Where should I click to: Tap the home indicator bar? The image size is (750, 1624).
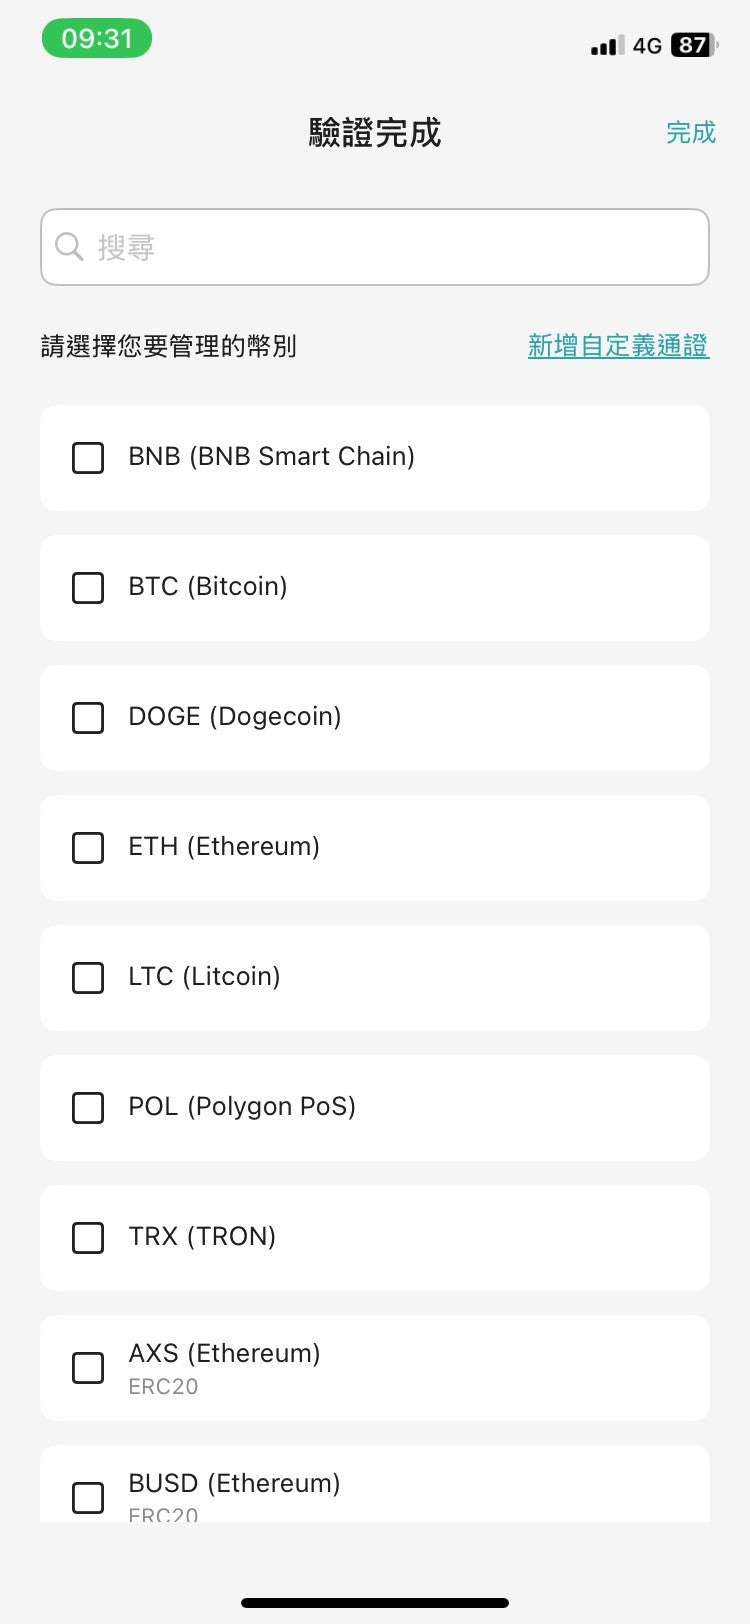[x=375, y=1603]
